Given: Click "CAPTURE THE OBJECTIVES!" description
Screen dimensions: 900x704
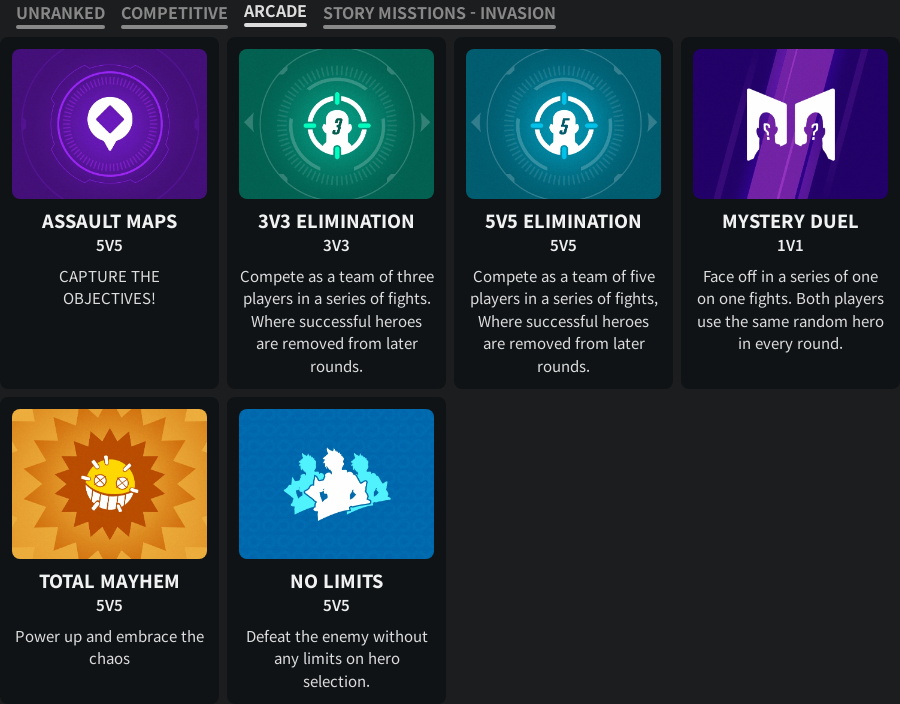Looking at the screenshot, I should (110, 287).
